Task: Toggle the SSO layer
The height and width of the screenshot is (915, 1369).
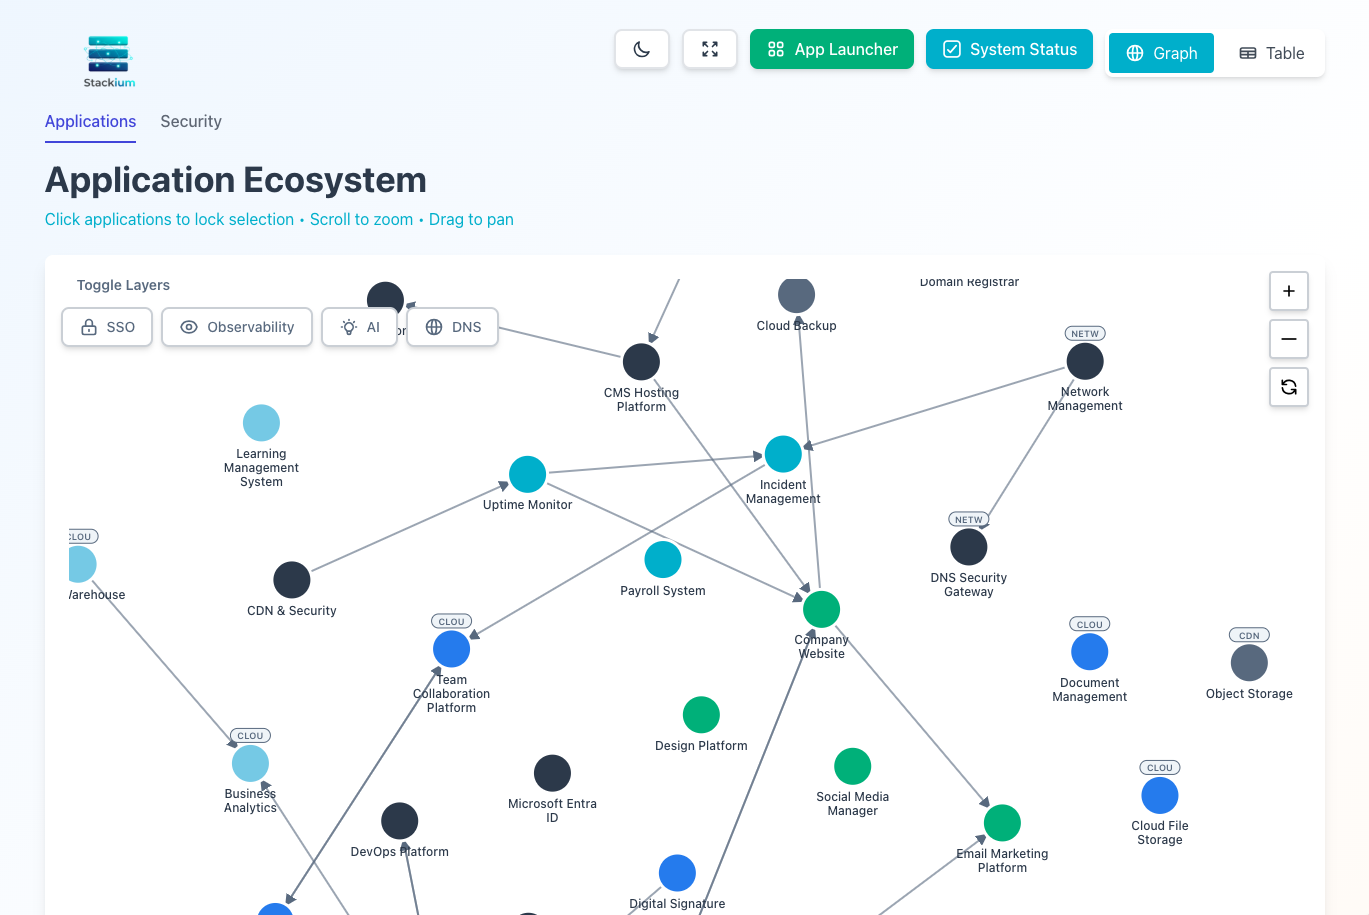Action: tap(106, 327)
